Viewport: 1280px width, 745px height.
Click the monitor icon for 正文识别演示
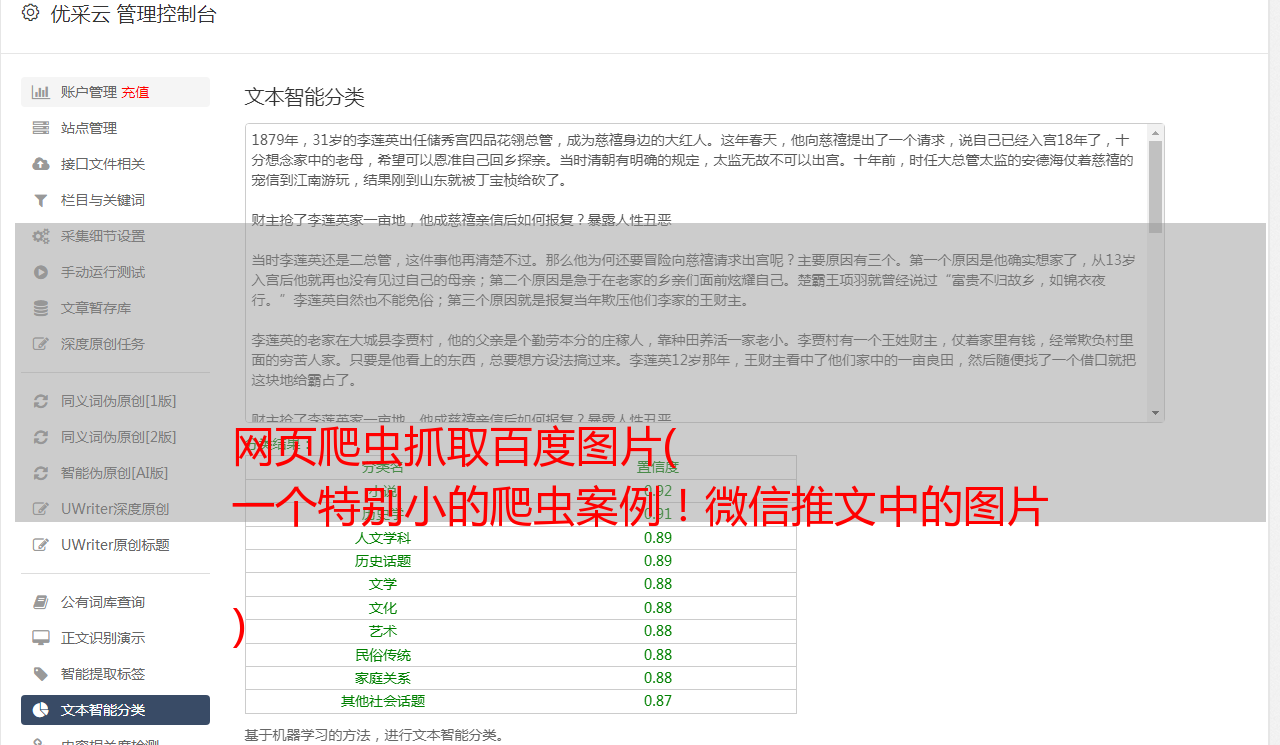pyautogui.click(x=41, y=638)
